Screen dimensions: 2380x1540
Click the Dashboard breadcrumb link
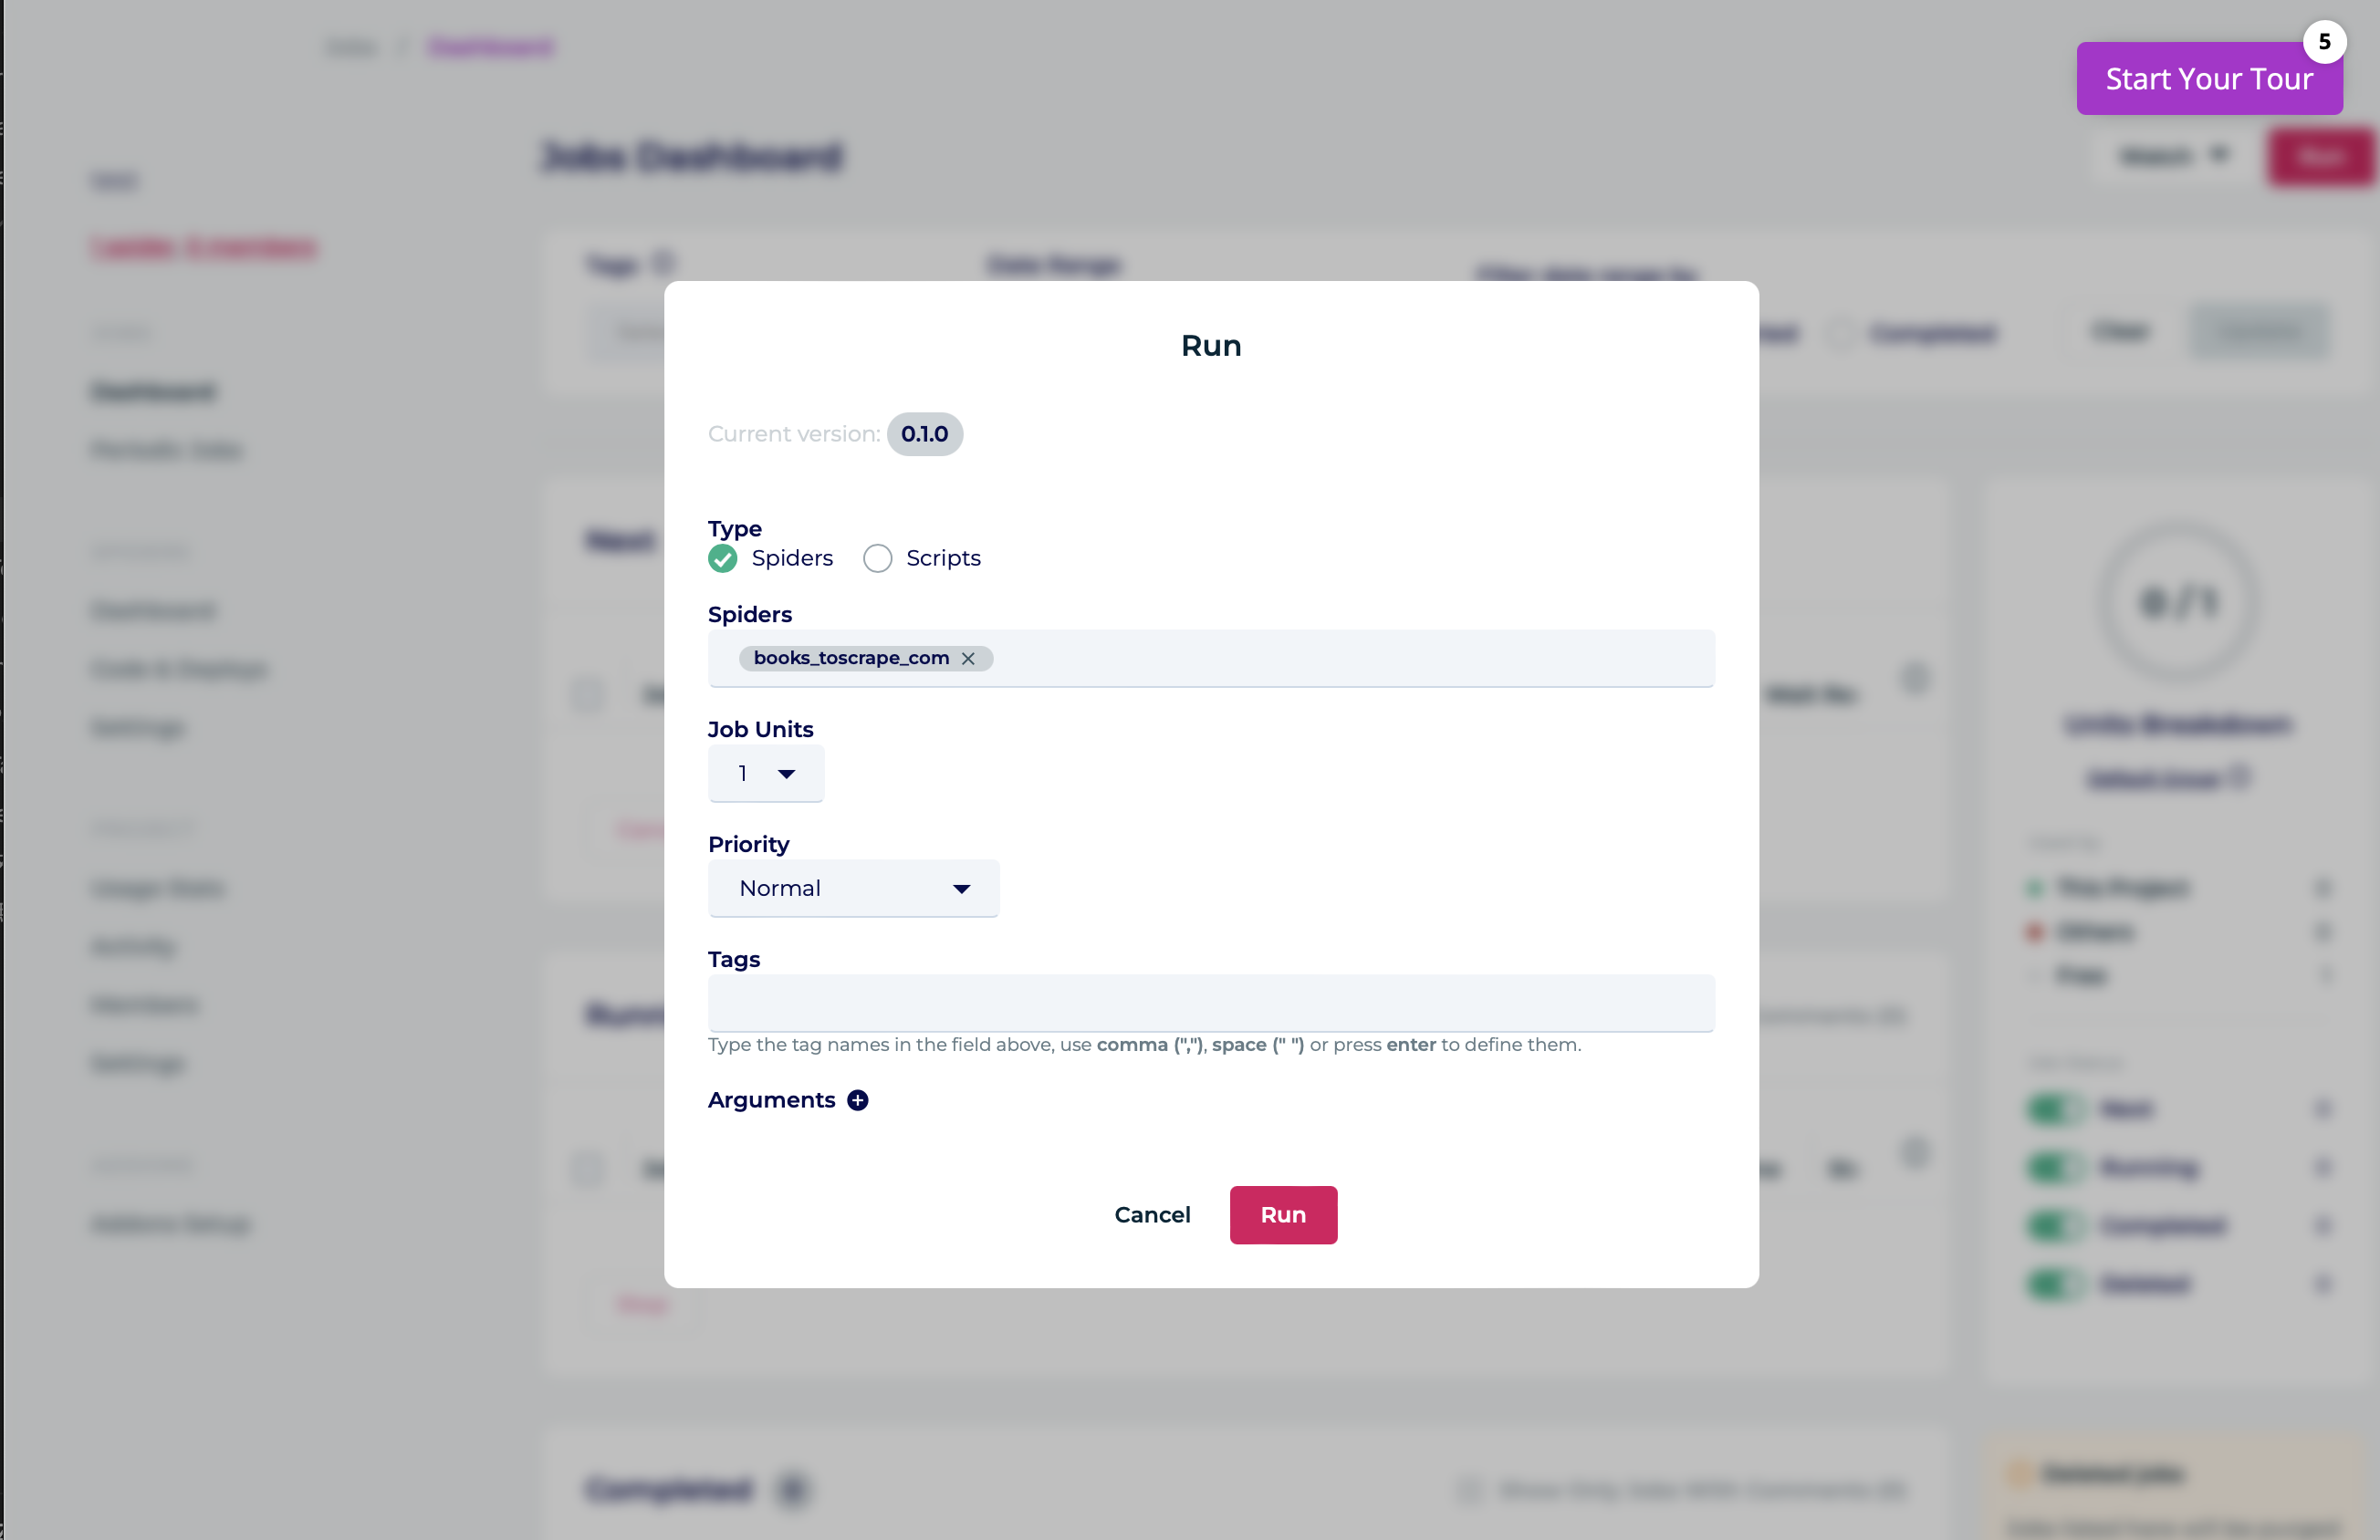point(490,47)
